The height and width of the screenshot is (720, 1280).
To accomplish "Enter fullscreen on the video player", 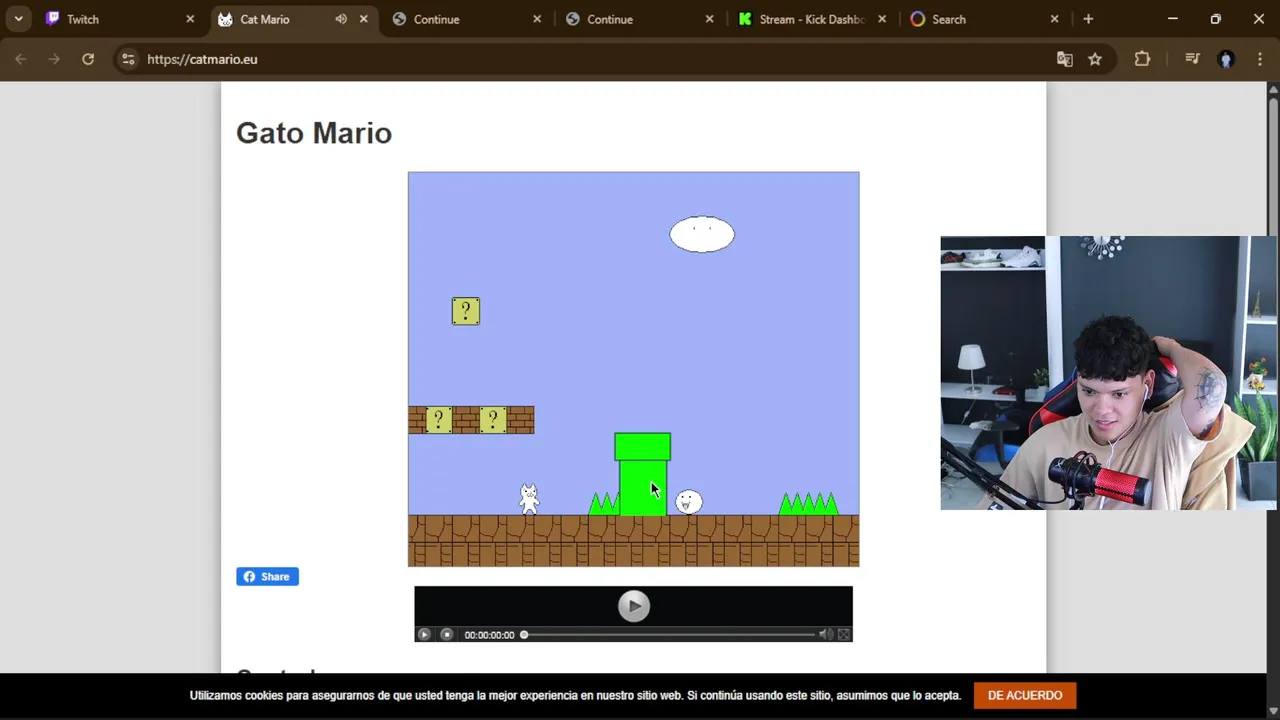I will (844, 635).
